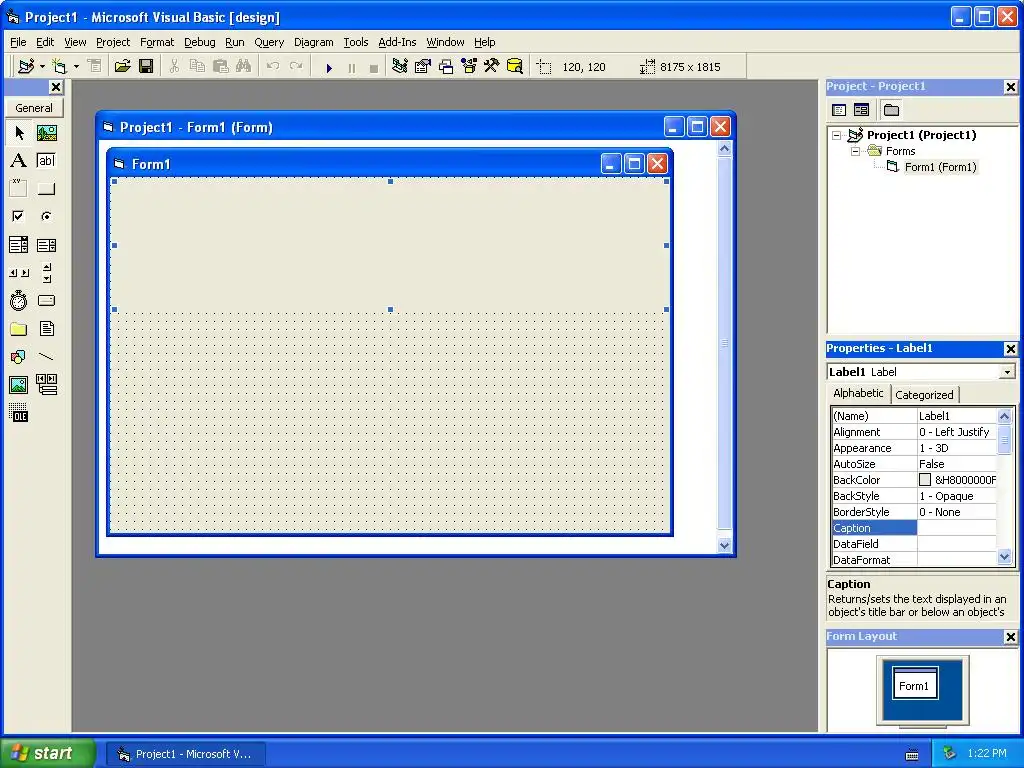
Task: Open the Format menu
Action: point(157,42)
